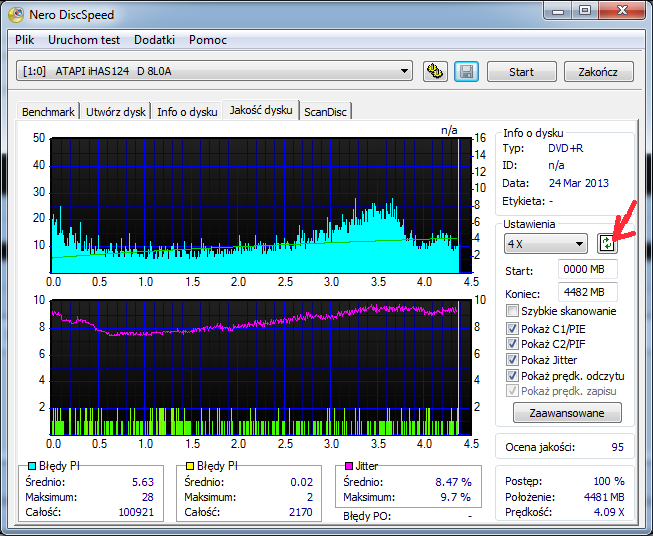Image resolution: width=653 pixels, height=536 pixels.
Task: Click the save floppy disk icon
Action: [x=466, y=72]
